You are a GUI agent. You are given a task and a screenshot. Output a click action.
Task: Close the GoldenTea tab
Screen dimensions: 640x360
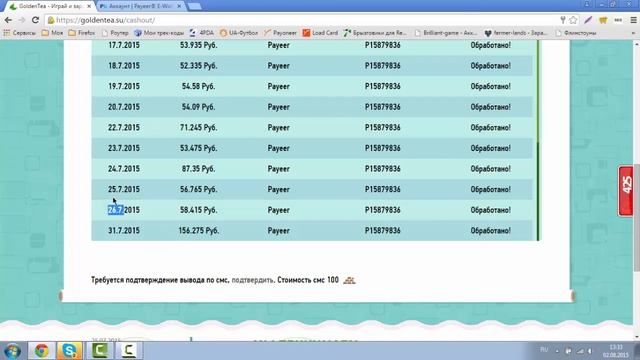(x=89, y=6)
